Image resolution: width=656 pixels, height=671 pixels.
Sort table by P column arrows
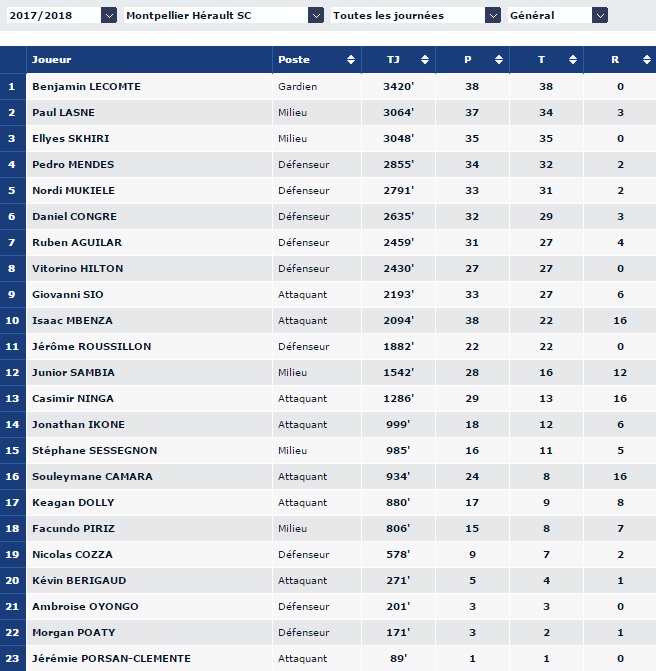tap(499, 59)
